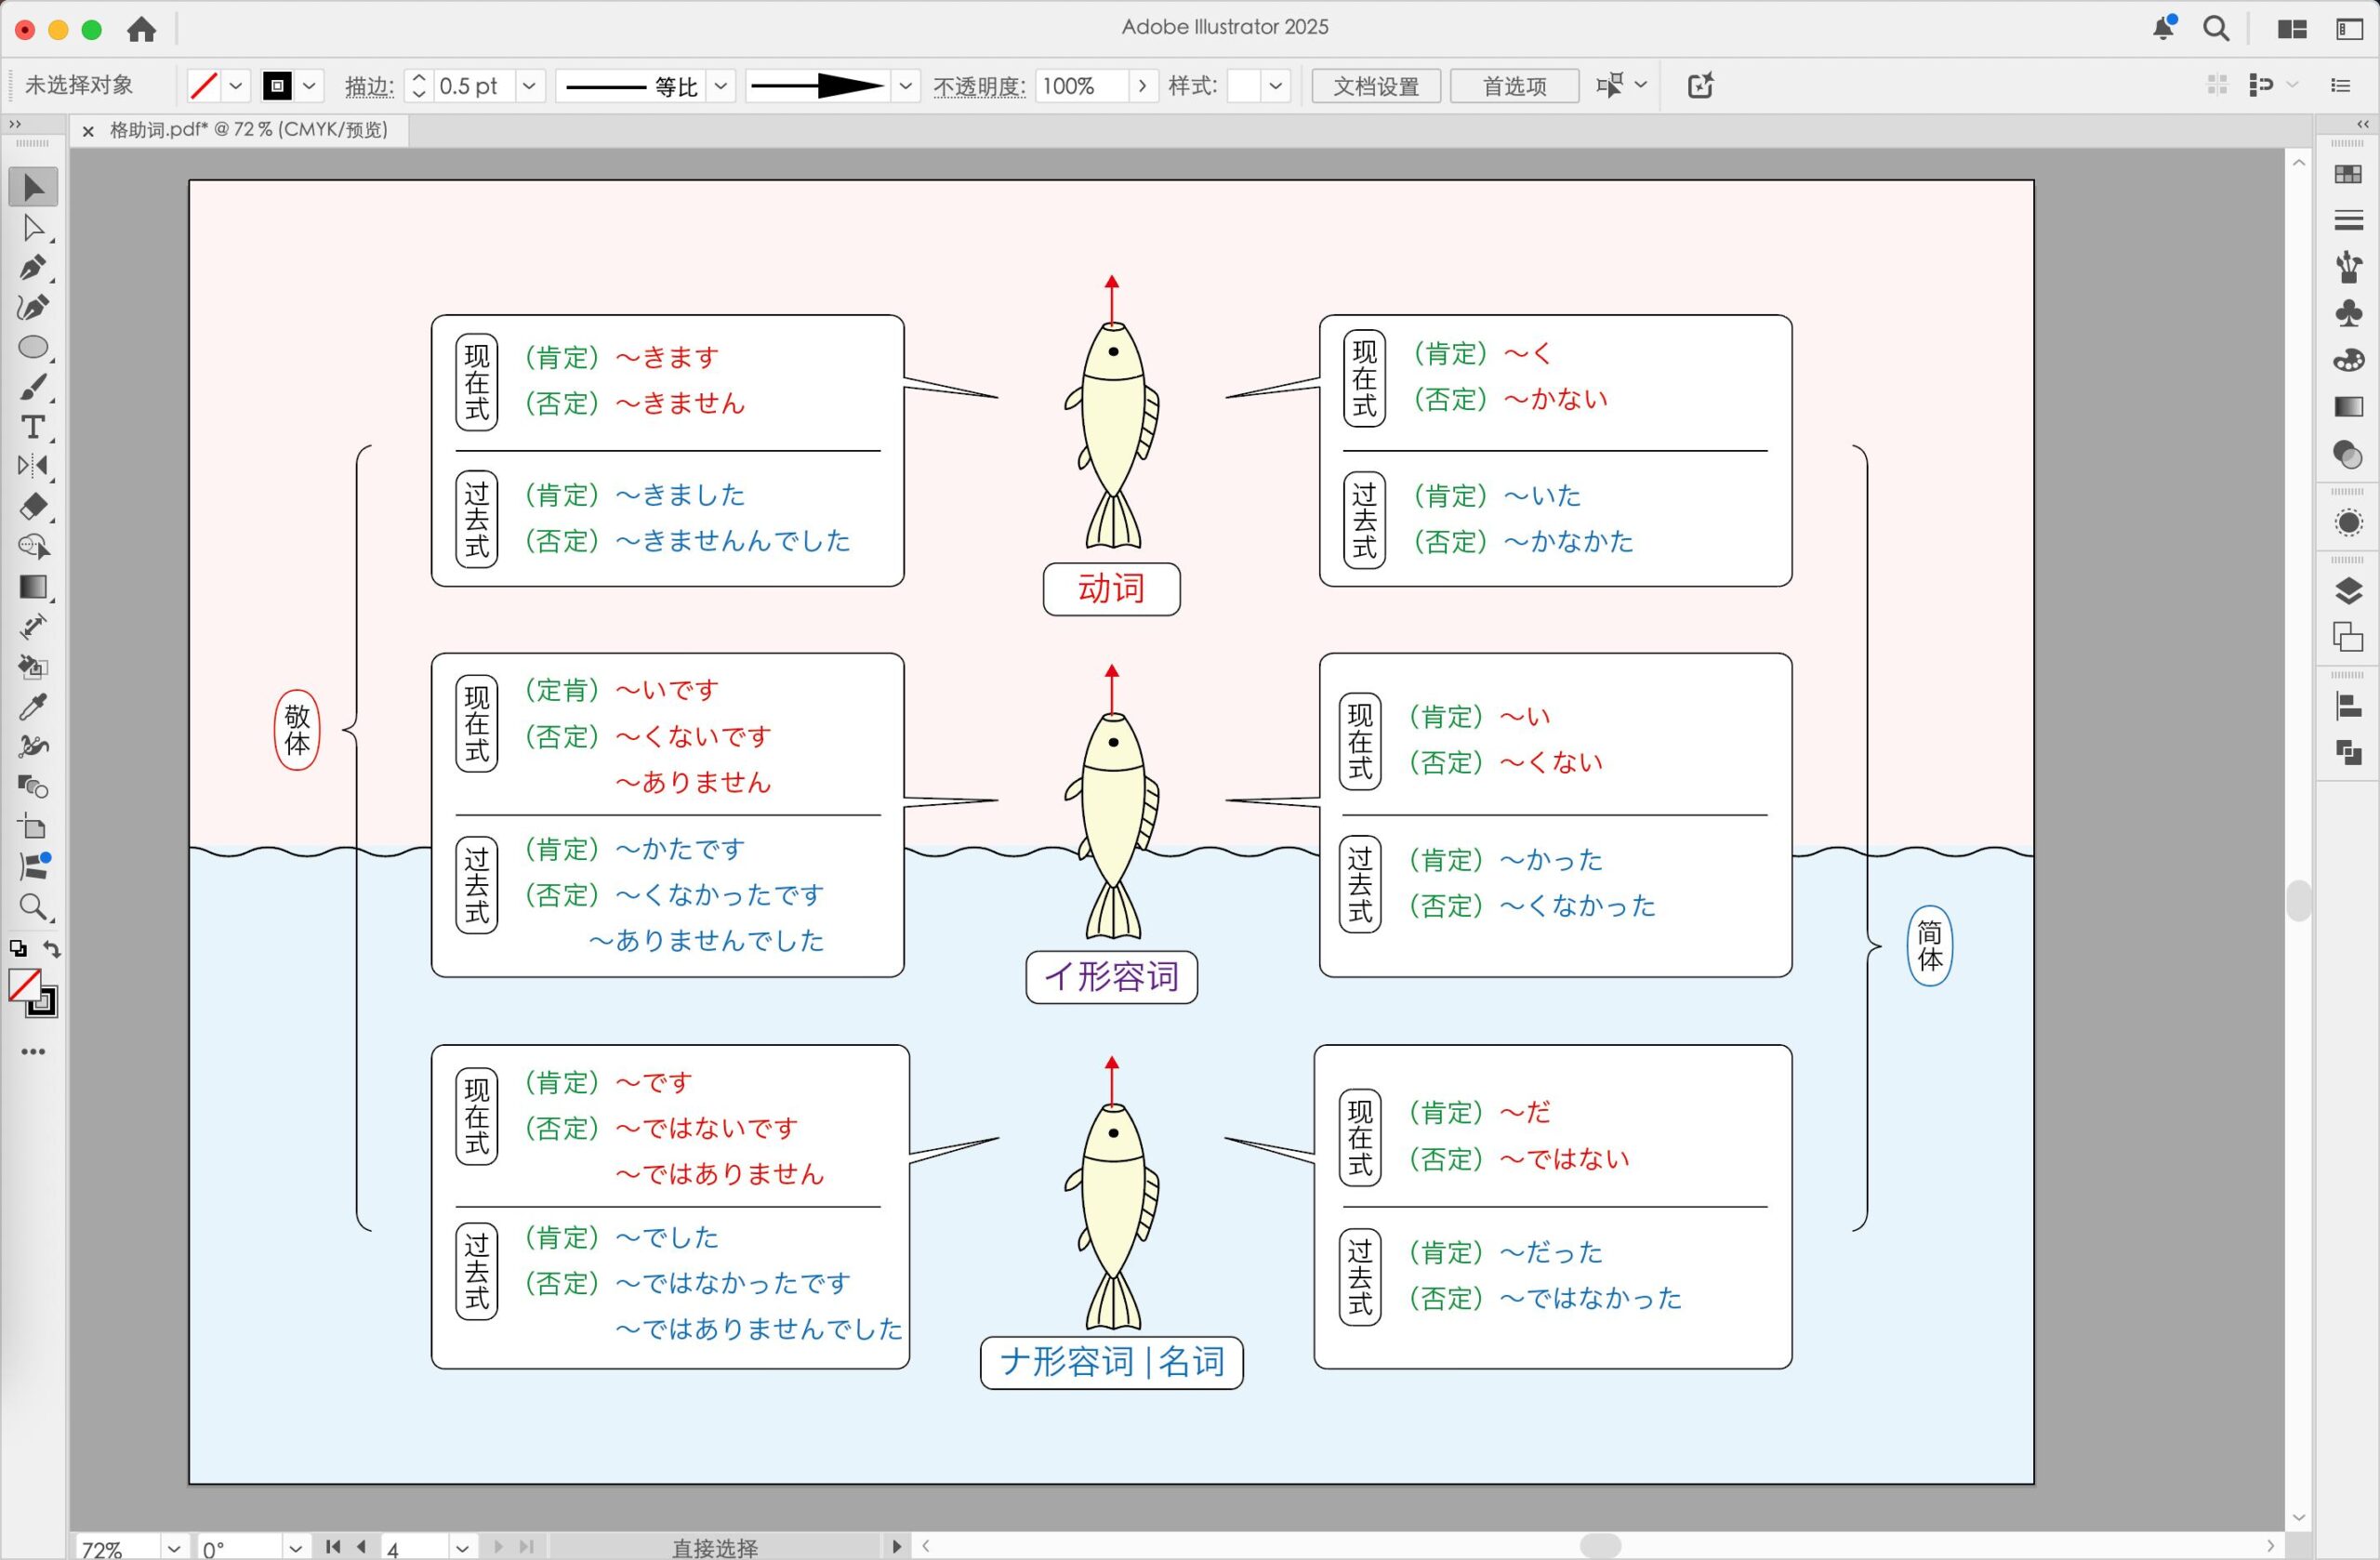Viewport: 2380px width, 1560px height.
Task: Open the Swatches panel icon
Action: [2348, 175]
